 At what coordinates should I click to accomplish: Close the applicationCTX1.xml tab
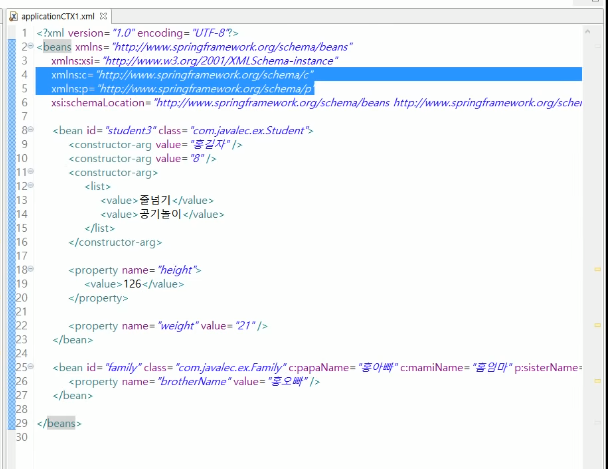tap(103, 16)
